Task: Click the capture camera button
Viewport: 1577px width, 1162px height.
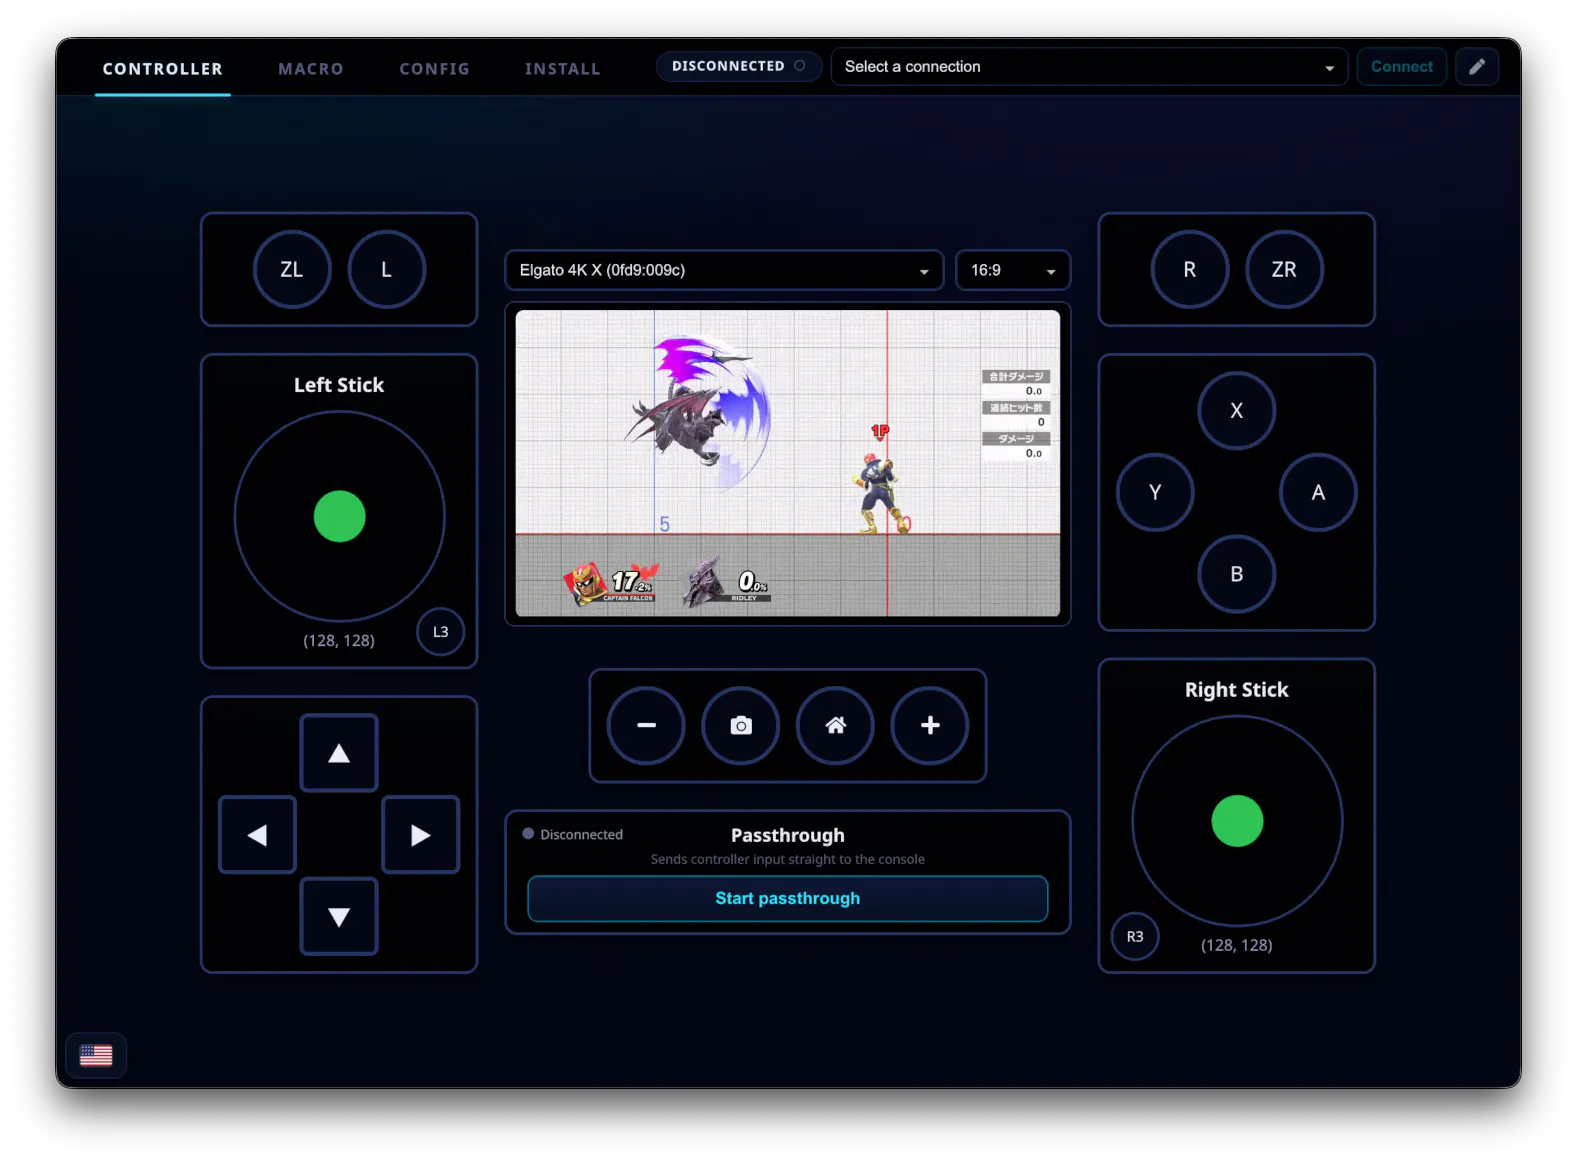Action: pos(741,726)
